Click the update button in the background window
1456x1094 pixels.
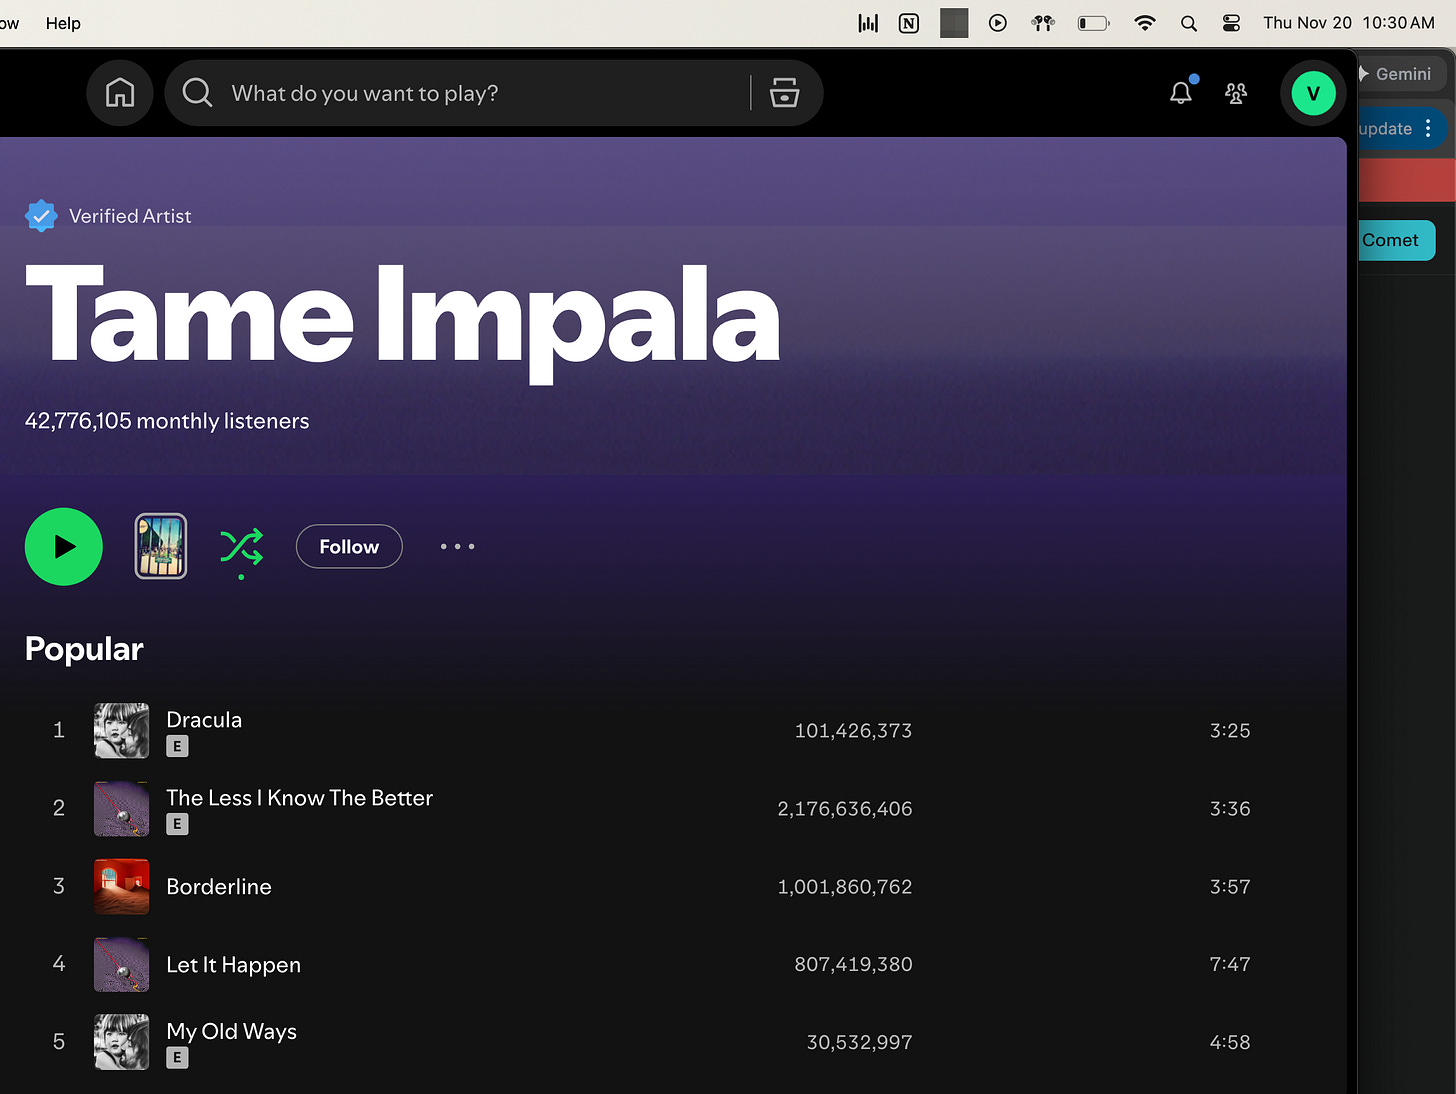point(1385,129)
